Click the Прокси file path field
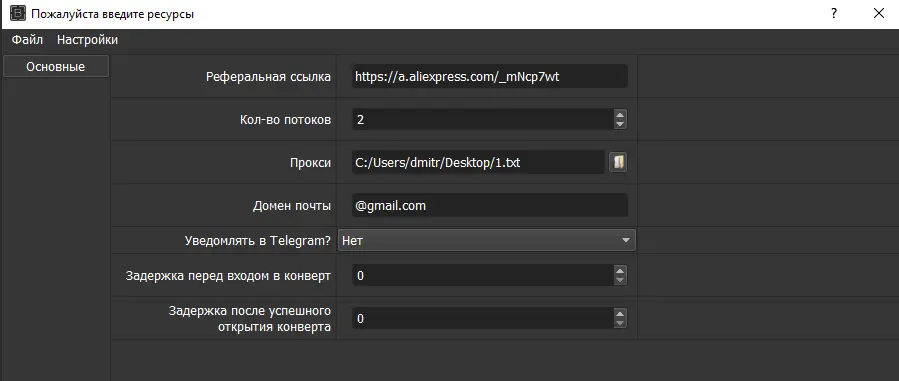 coord(478,162)
